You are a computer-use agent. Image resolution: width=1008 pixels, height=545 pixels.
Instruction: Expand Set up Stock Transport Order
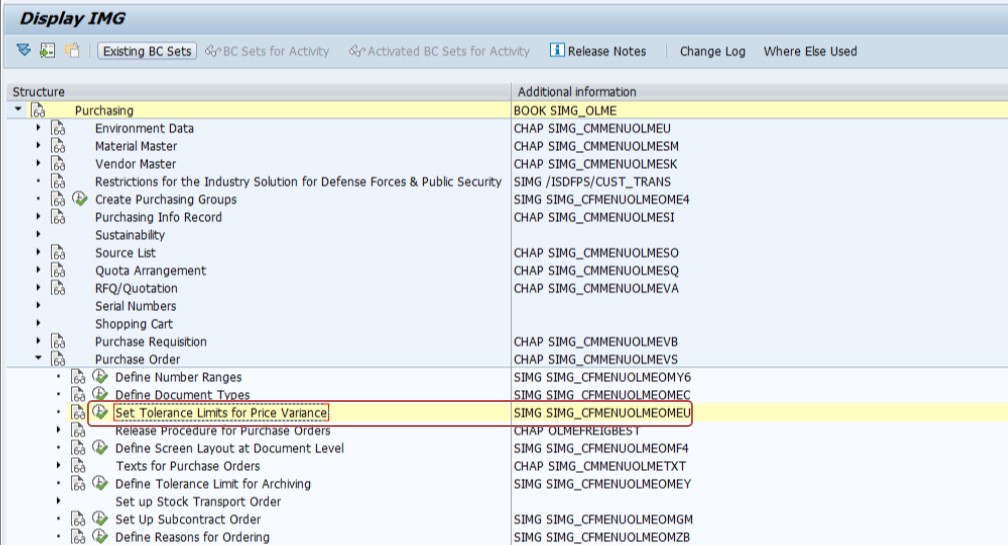58,501
